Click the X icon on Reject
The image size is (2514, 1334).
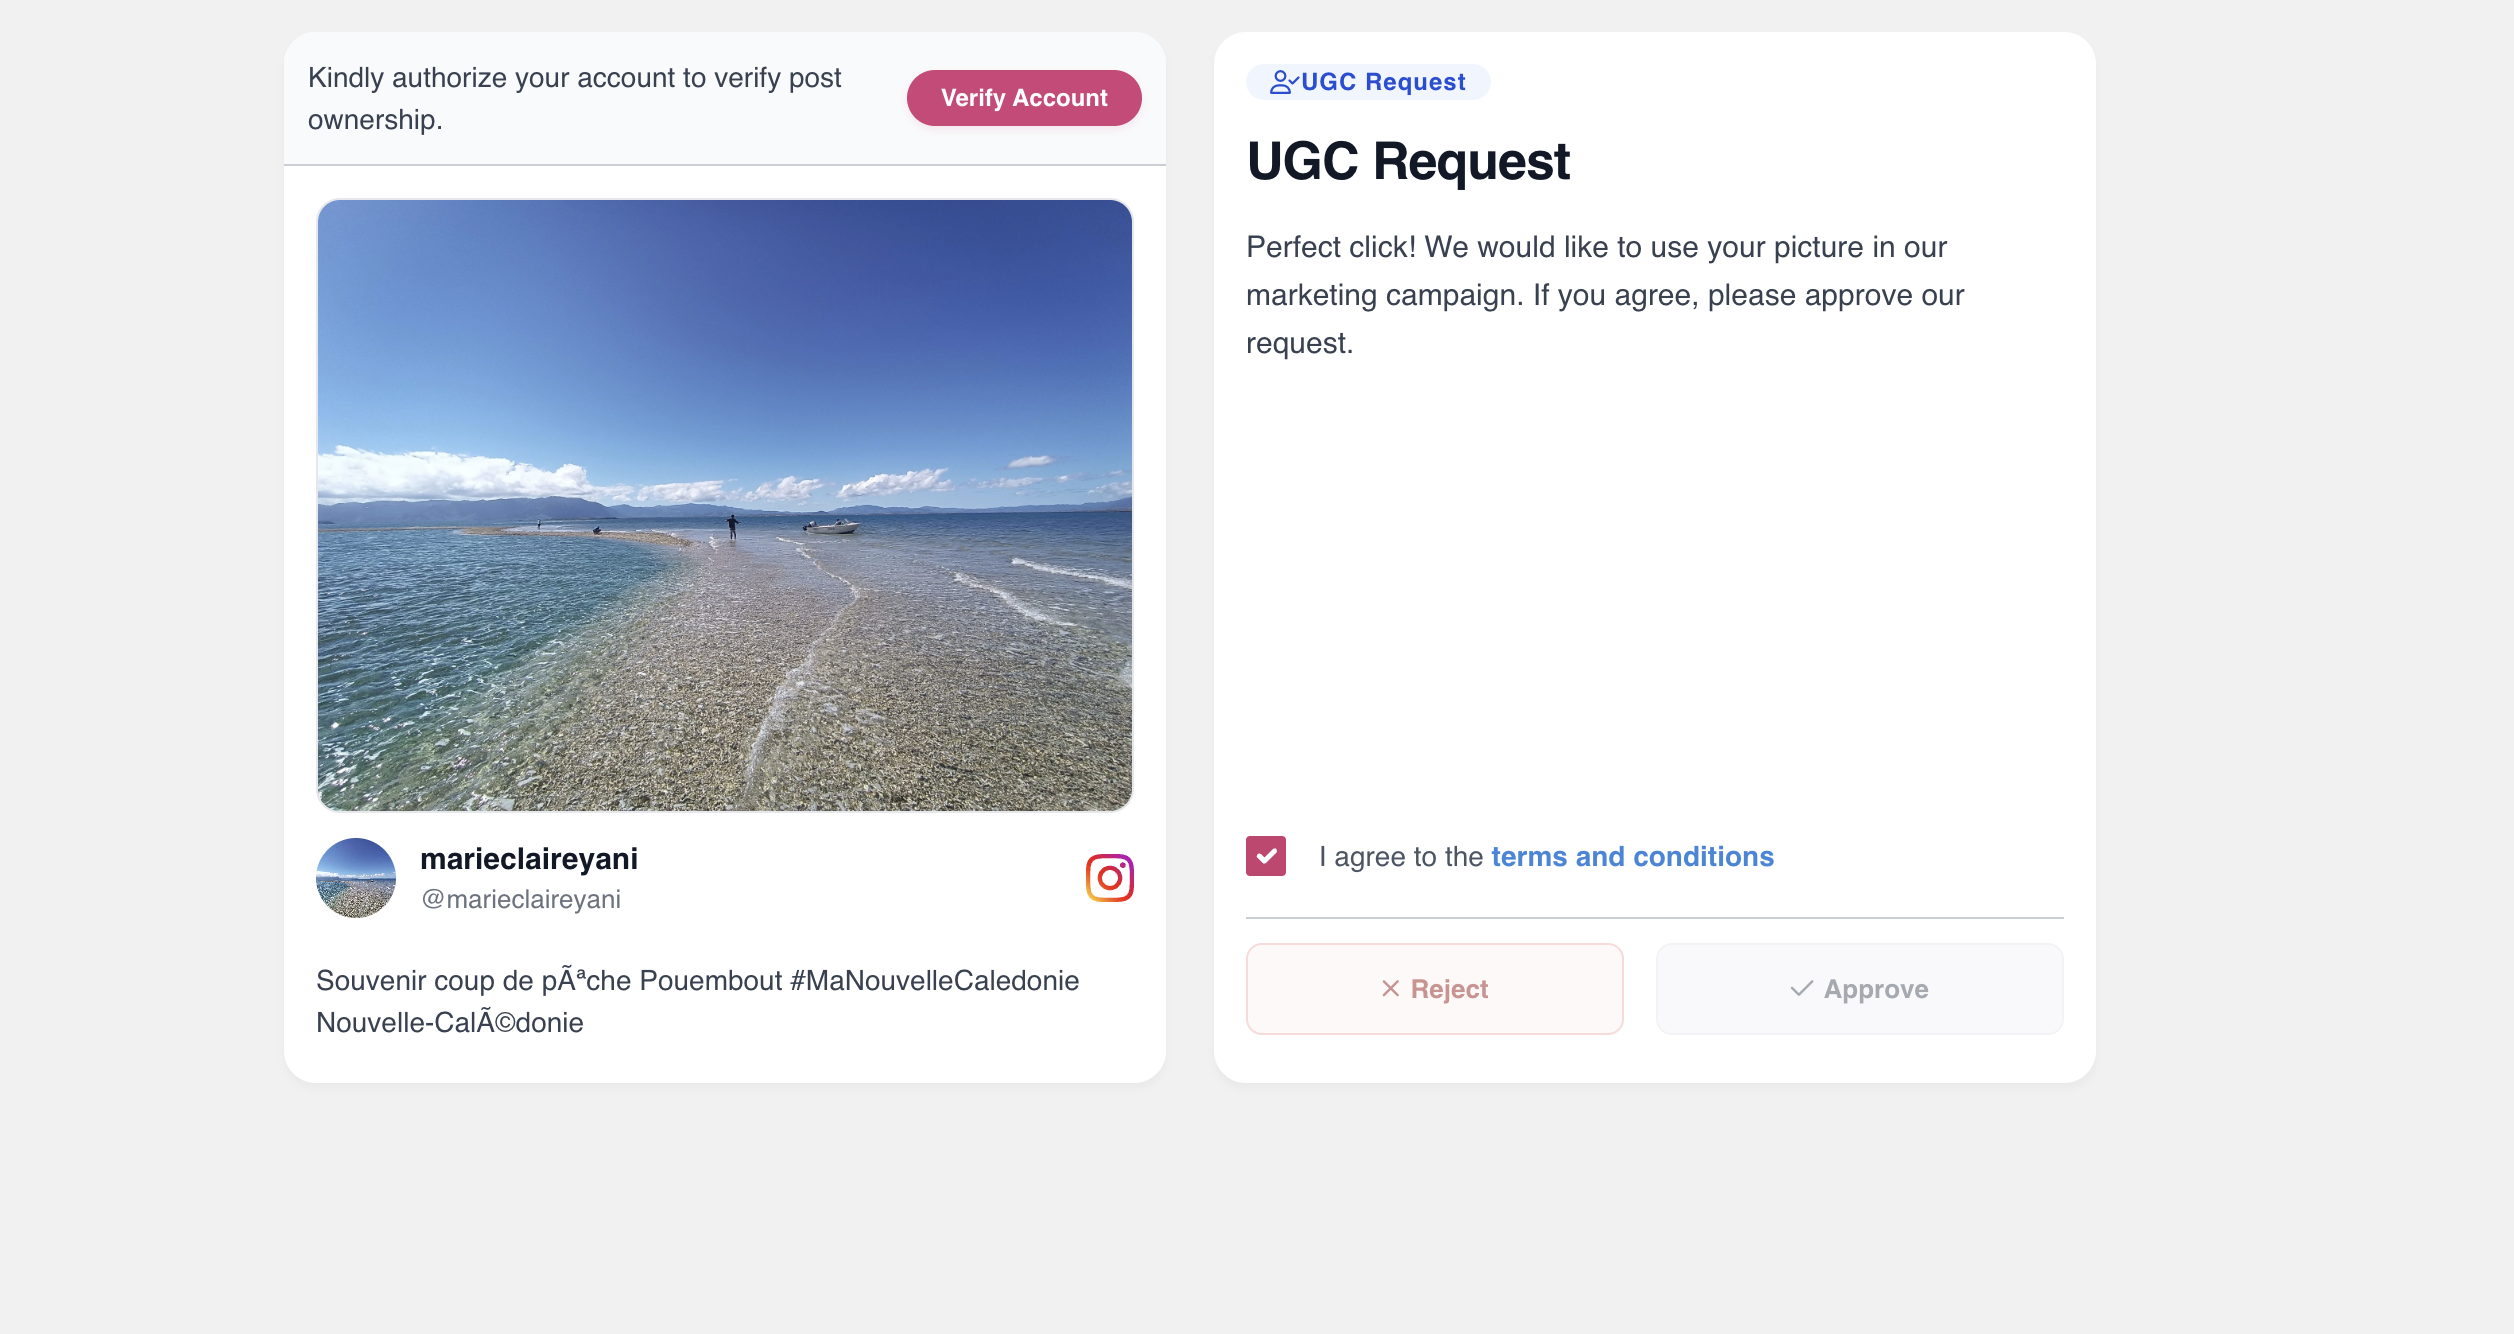[x=1390, y=989]
